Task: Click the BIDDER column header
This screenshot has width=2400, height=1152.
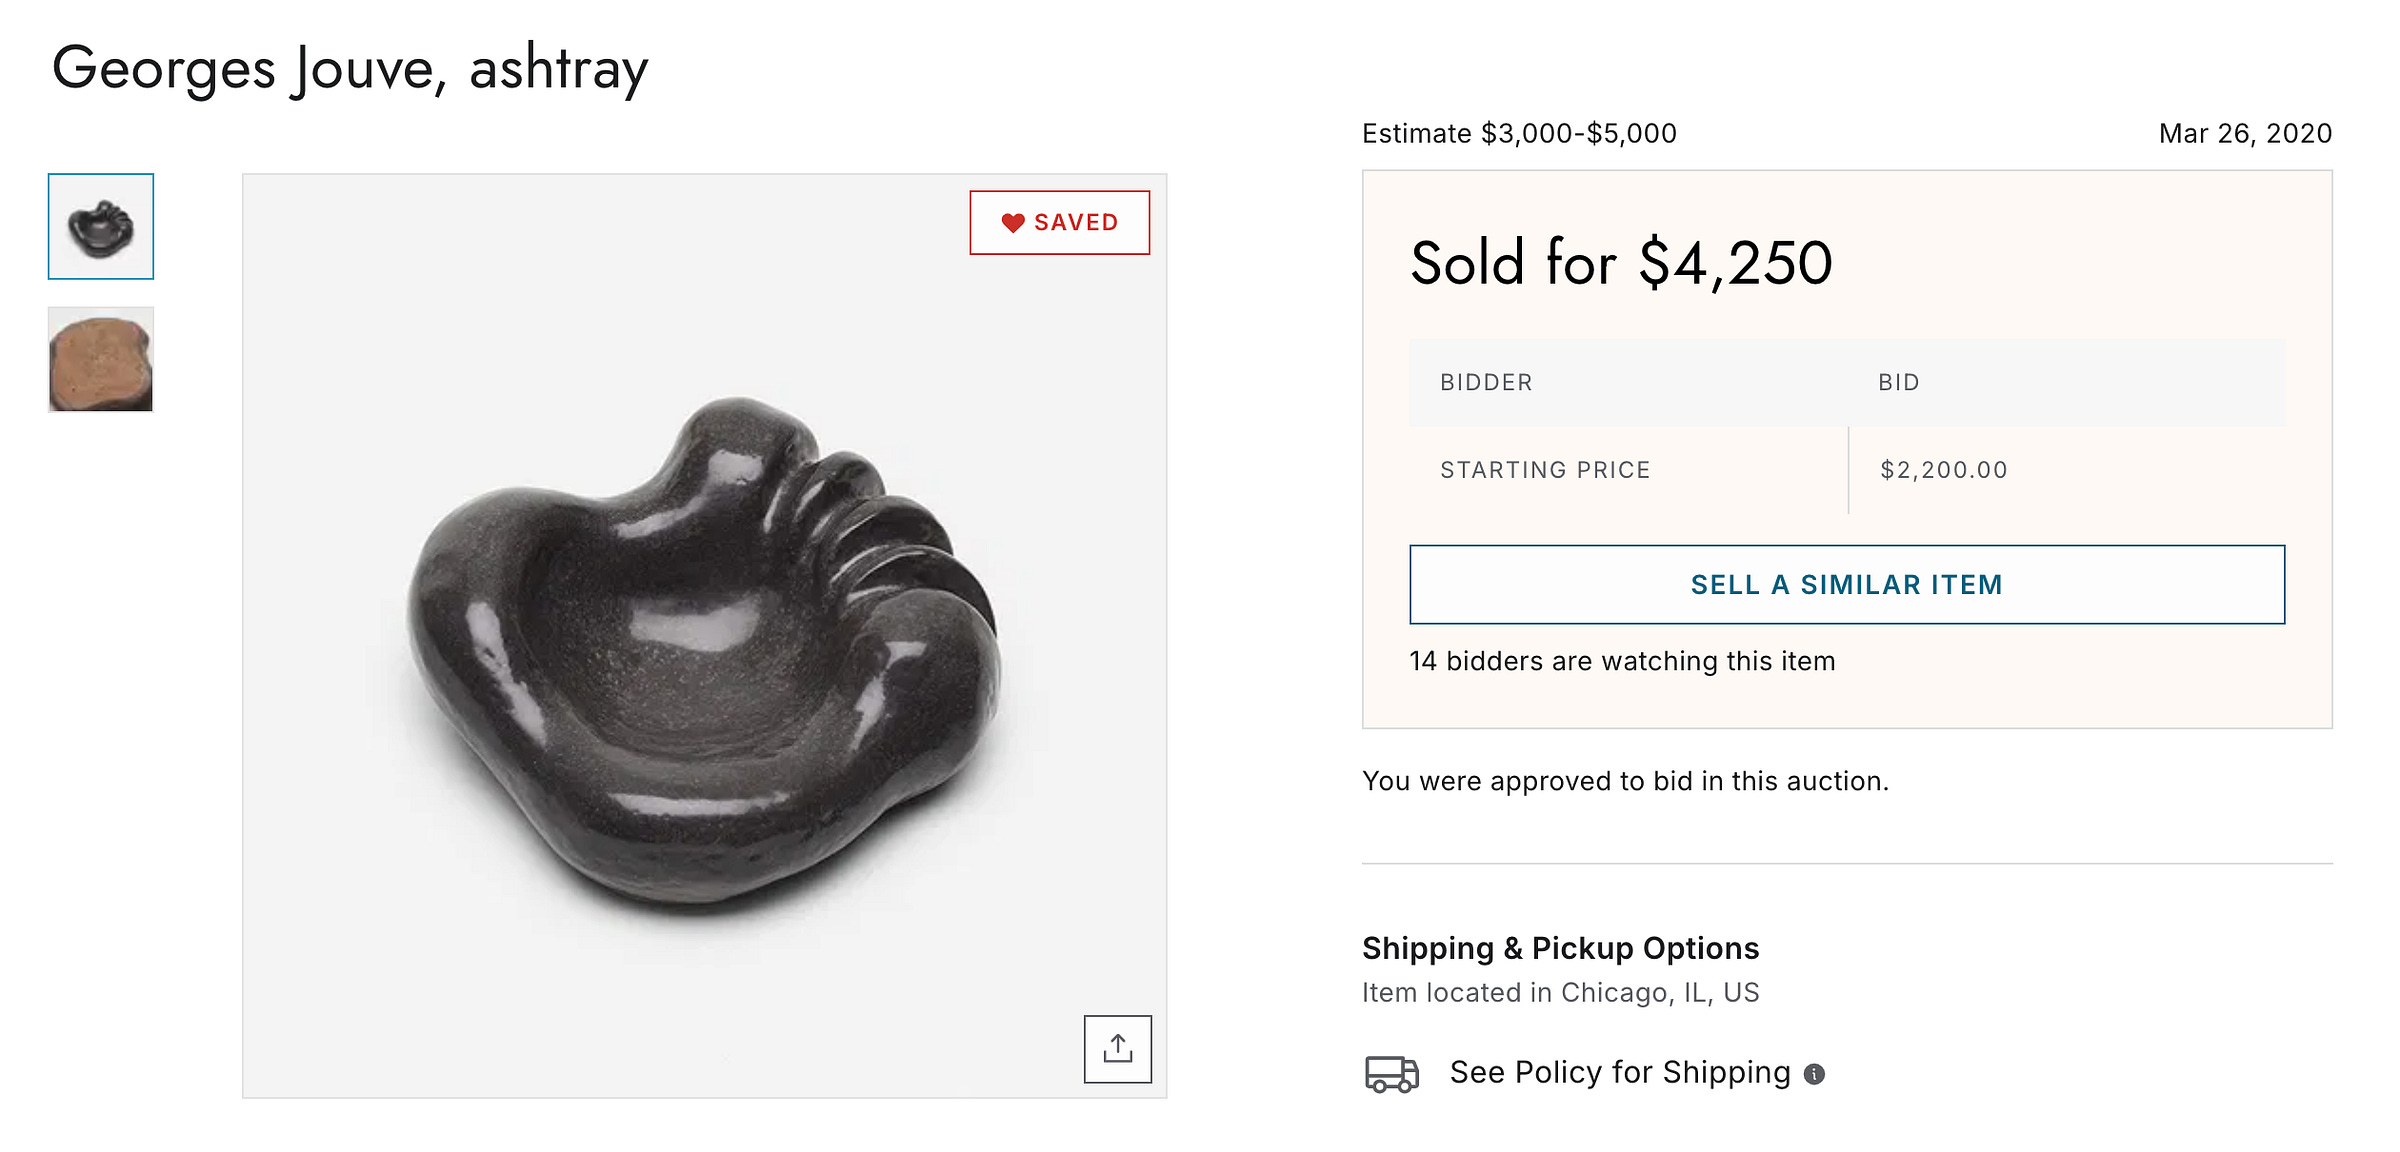Action: pyautogui.click(x=1486, y=382)
